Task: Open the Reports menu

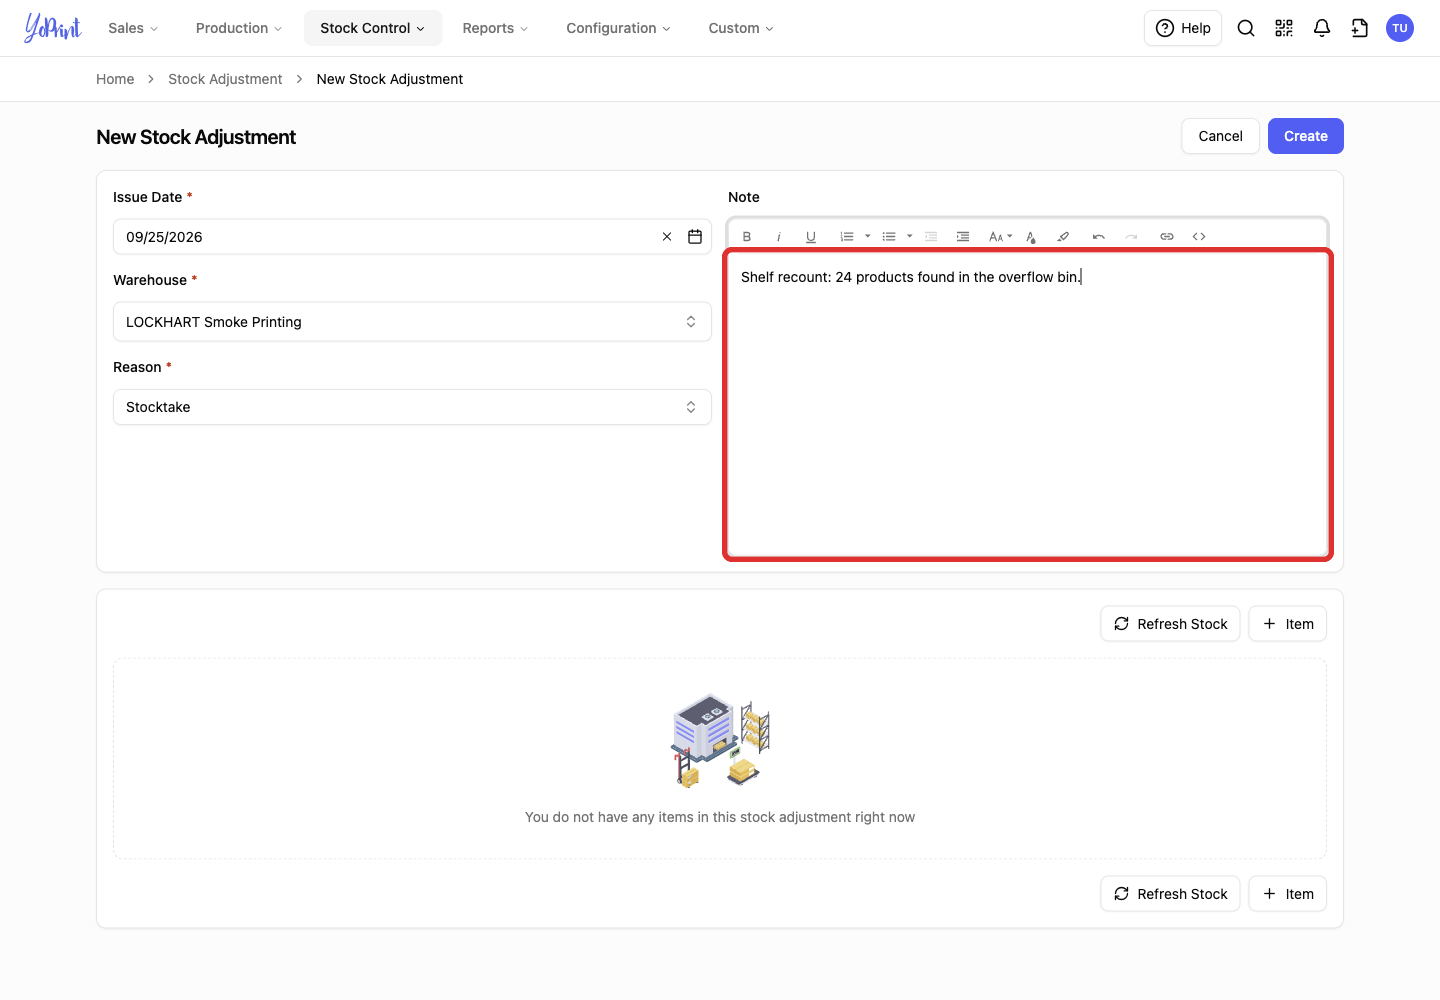Action: pos(495,28)
